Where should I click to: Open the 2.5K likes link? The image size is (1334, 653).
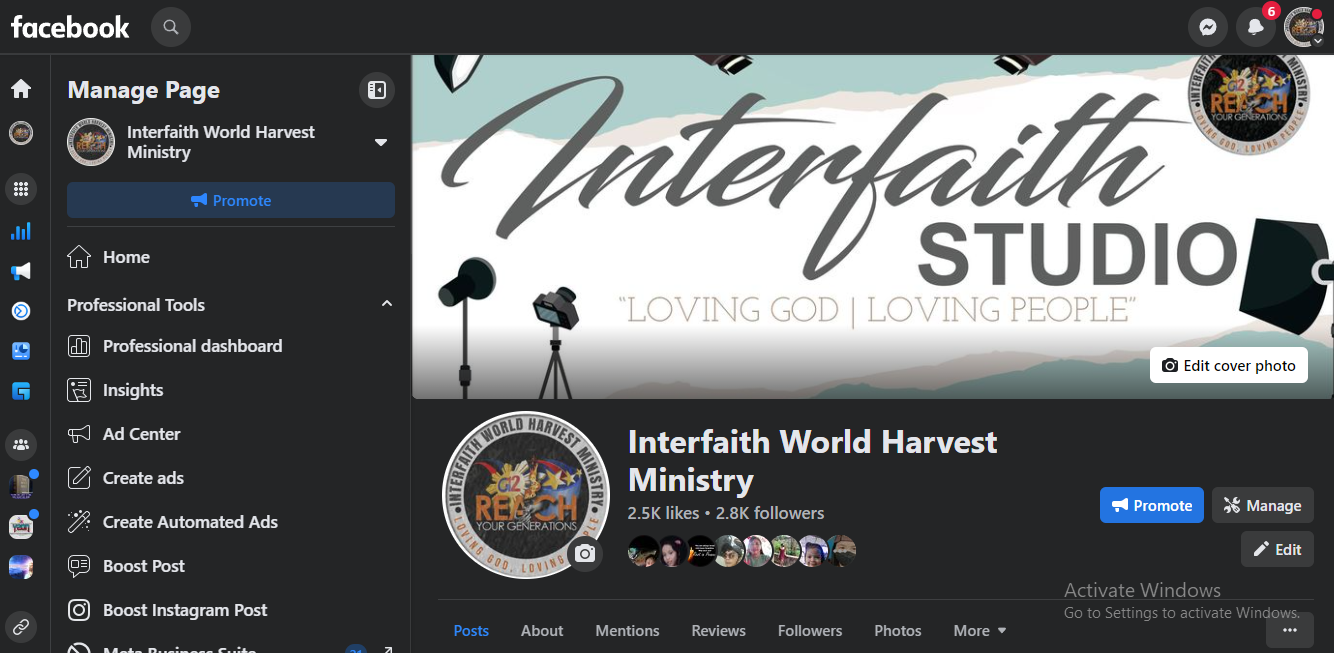663,513
